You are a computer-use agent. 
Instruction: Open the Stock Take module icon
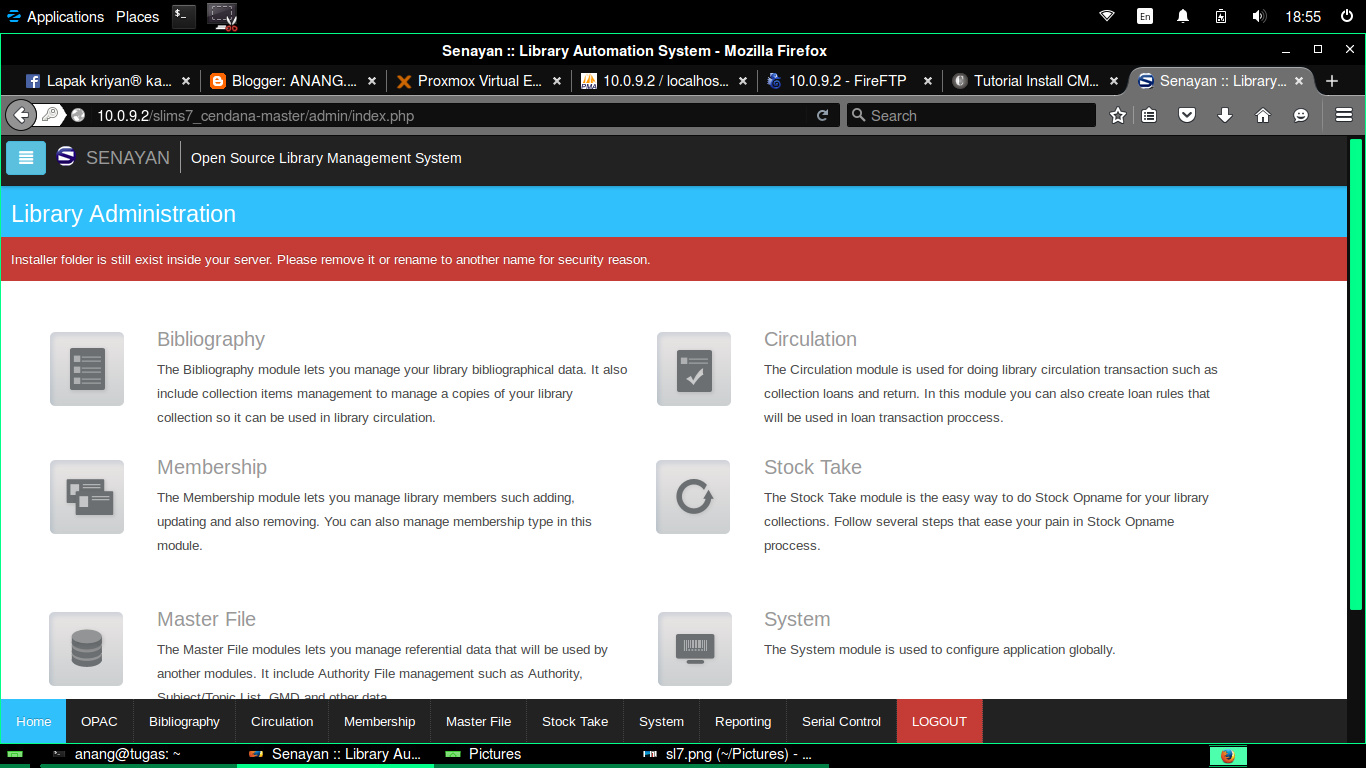(x=693, y=497)
